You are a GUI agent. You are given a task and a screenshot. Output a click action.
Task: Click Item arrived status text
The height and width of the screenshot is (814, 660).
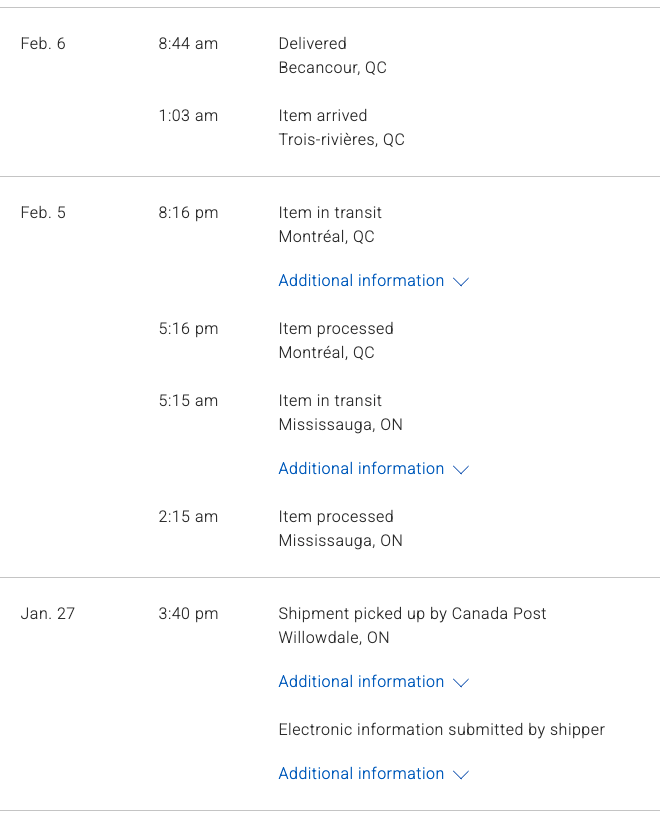point(322,116)
